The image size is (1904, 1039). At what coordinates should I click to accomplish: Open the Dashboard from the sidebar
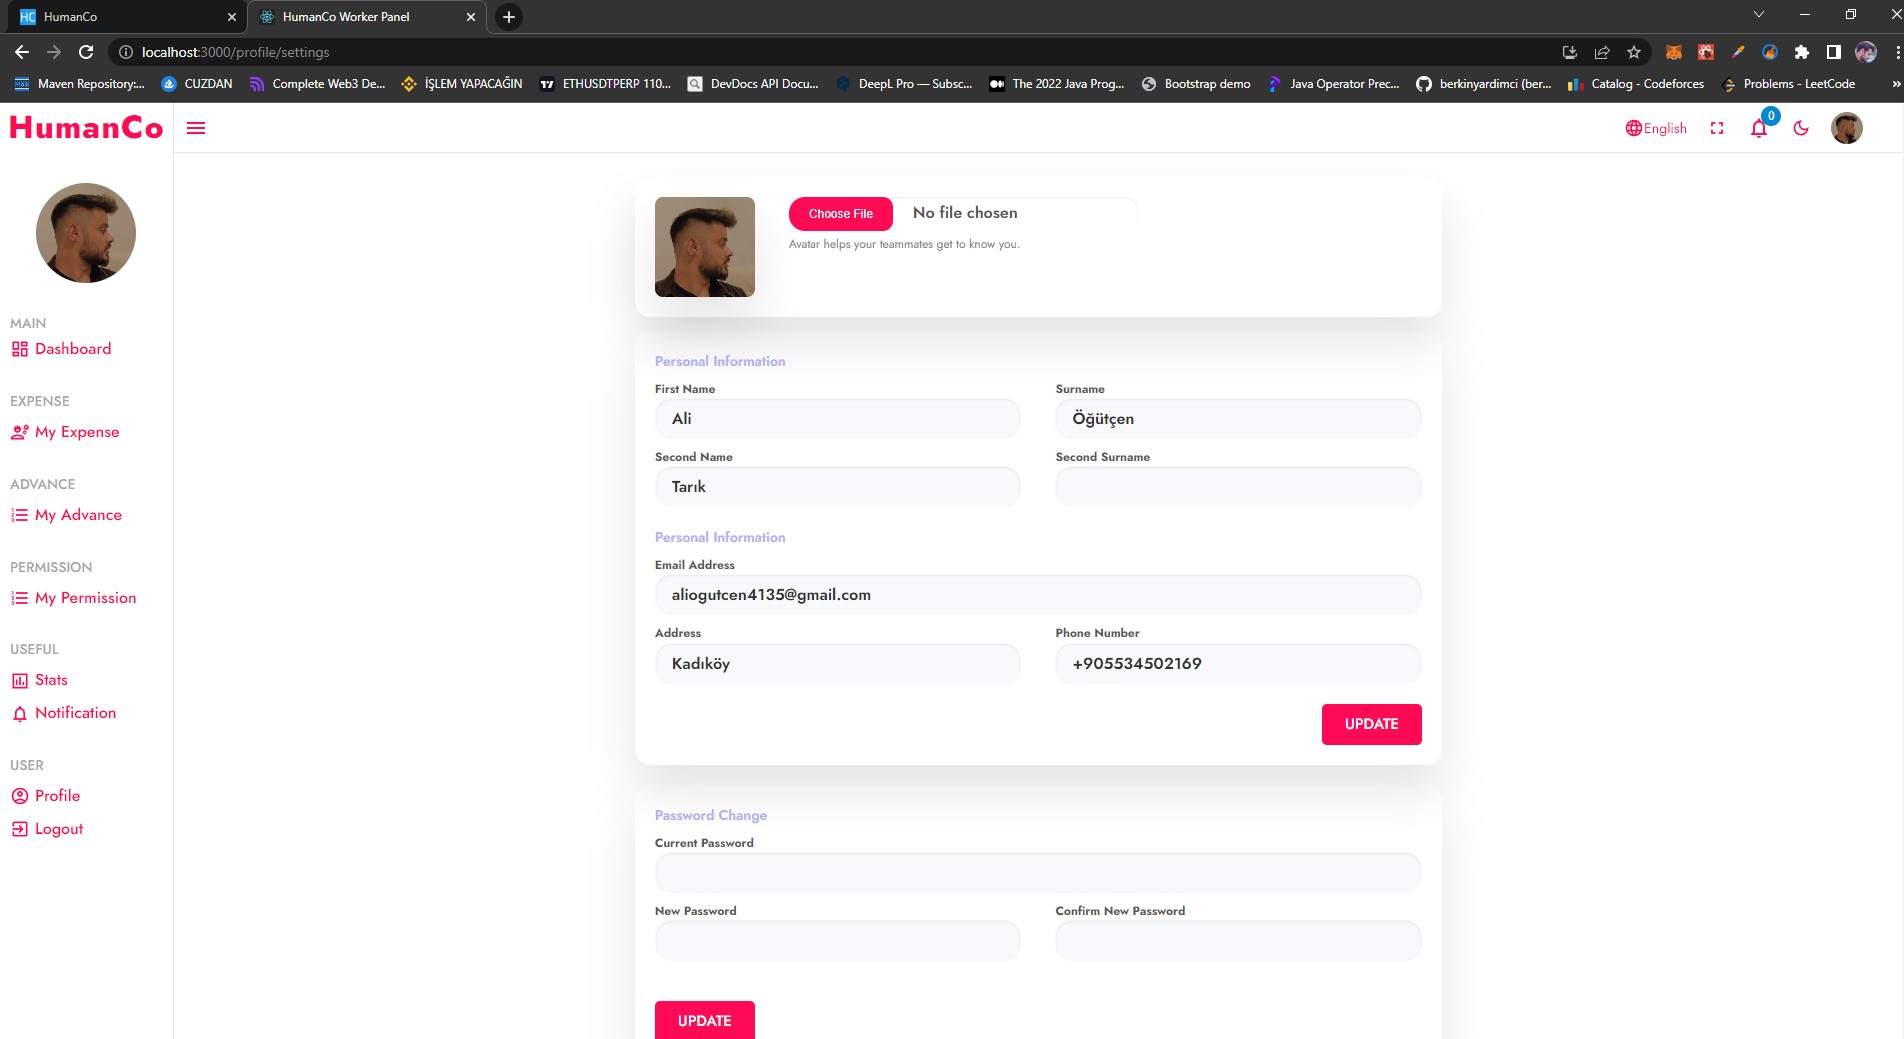pos(72,348)
